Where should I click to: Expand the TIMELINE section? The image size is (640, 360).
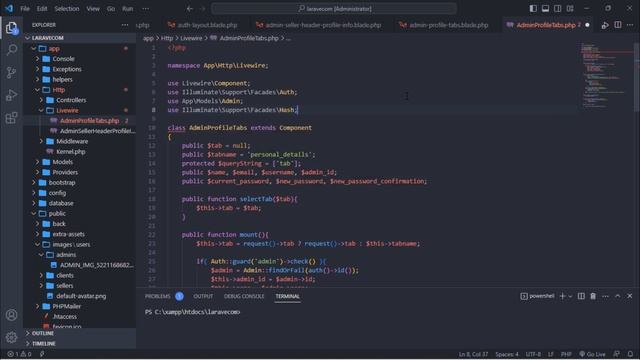(80, 344)
